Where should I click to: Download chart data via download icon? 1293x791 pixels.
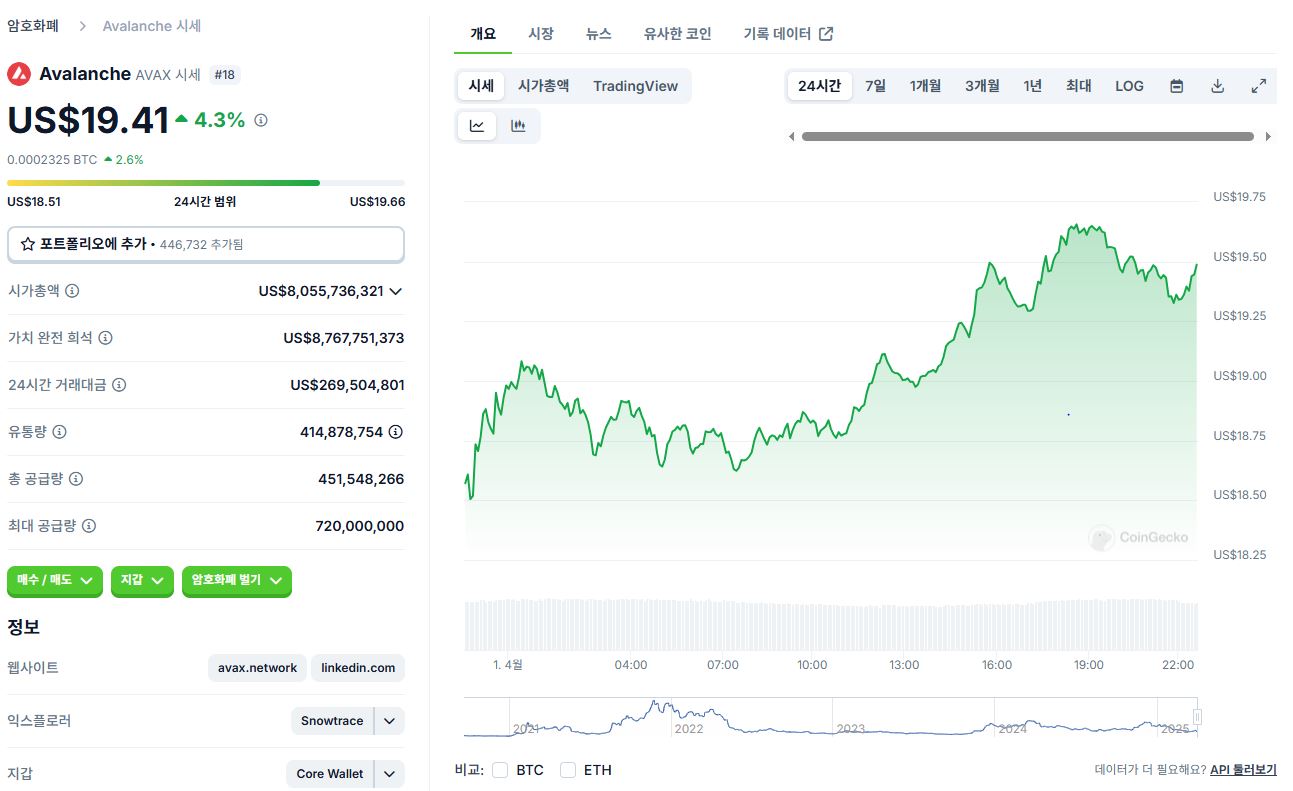point(1218,86)
